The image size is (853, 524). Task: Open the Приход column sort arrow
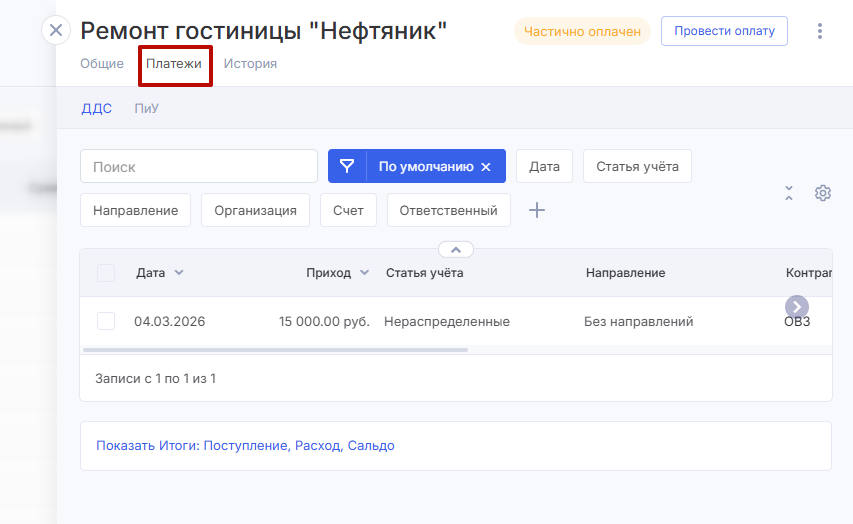pos(365,273)
